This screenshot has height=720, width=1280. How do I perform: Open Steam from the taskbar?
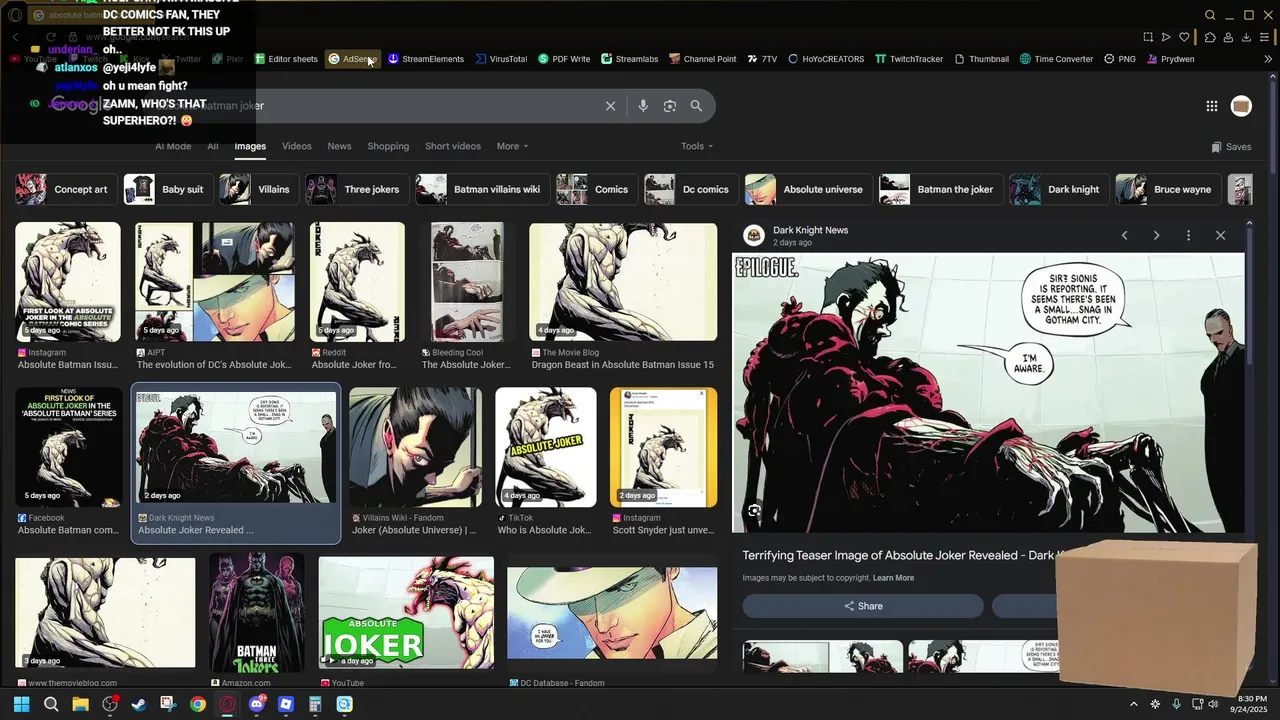click(x=139, y=704)
